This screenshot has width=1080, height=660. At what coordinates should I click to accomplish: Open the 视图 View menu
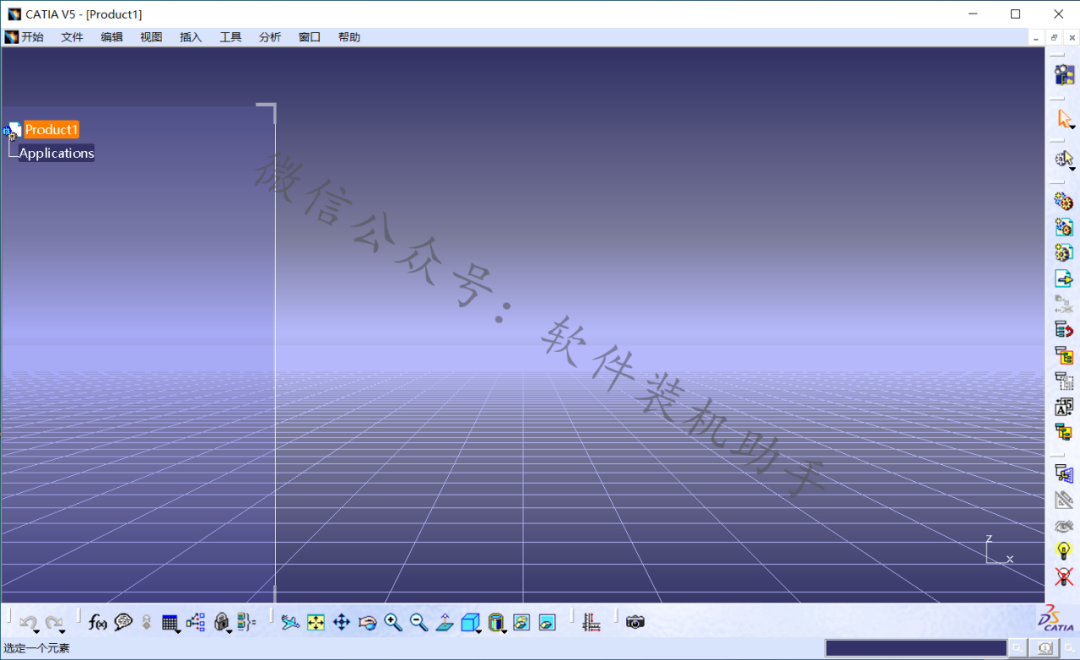151,37
